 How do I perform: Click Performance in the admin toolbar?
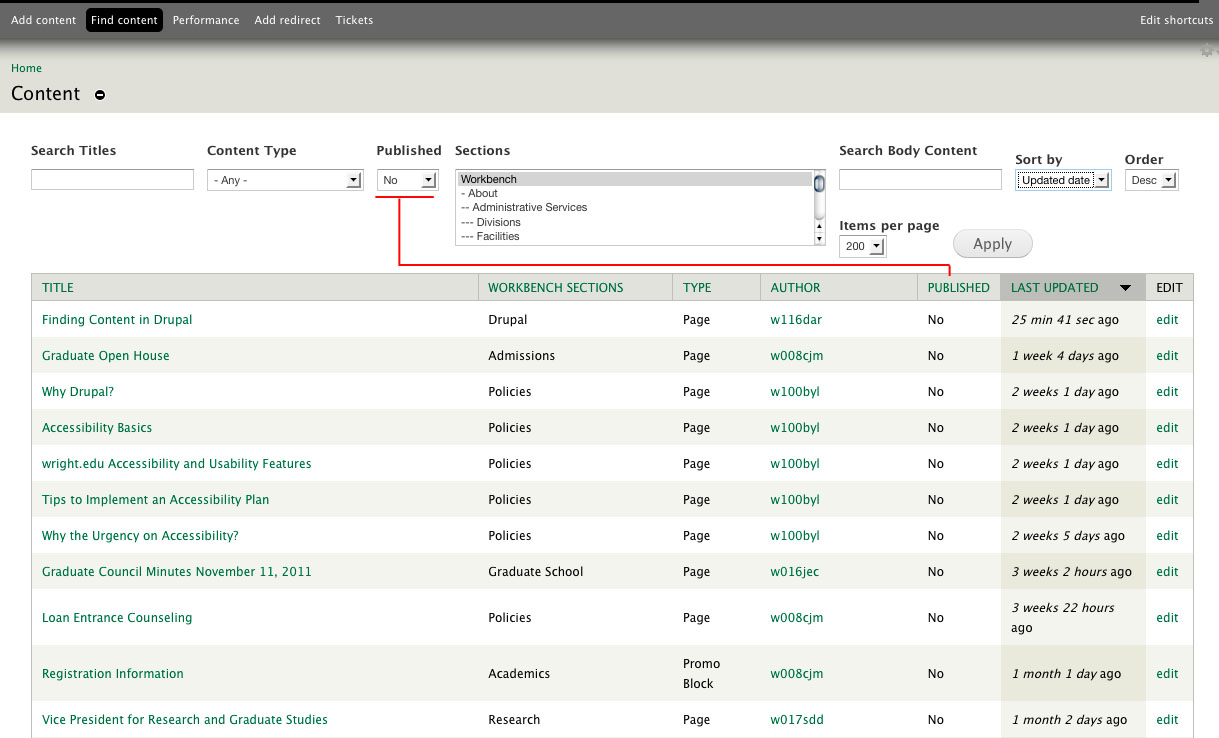[206, 19]
